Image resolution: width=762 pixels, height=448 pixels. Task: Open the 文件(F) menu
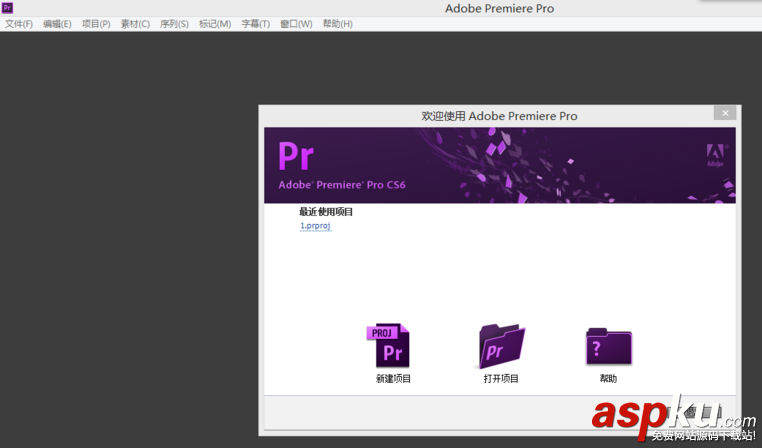(19, 24)
